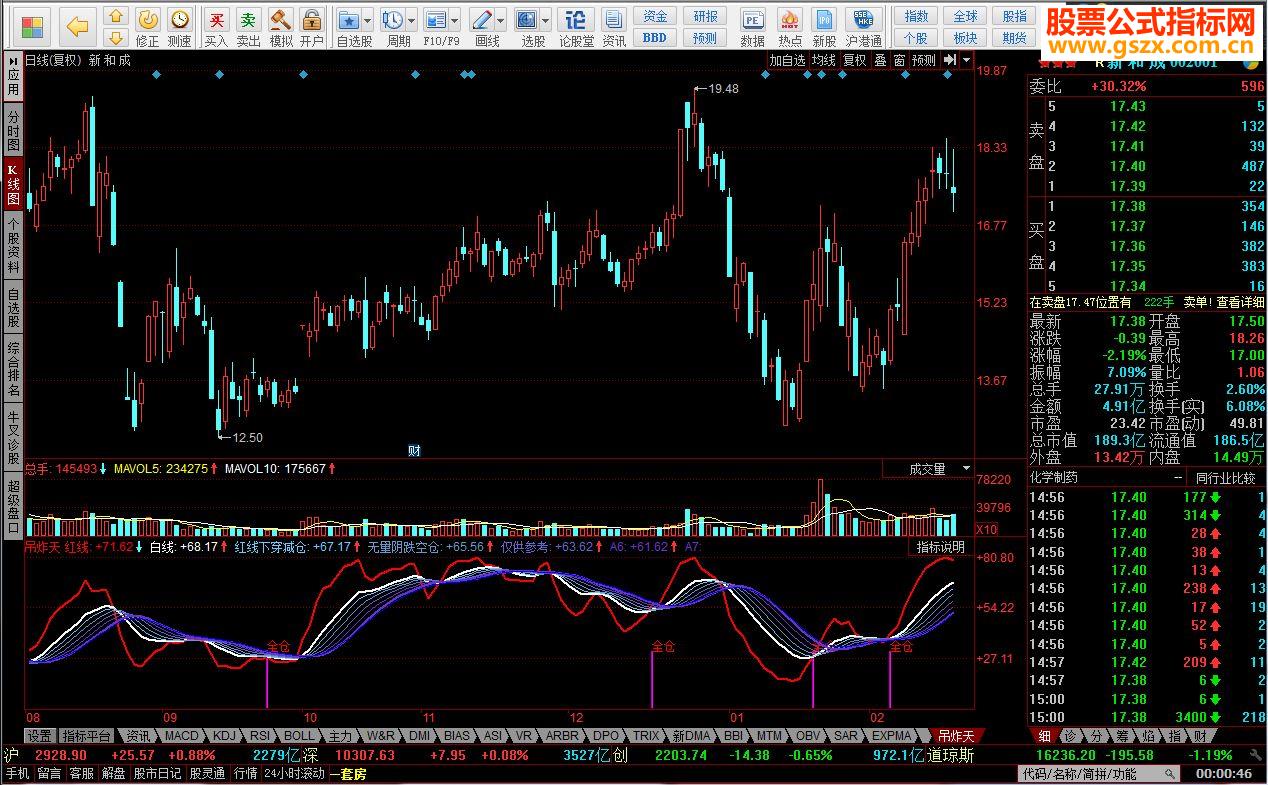Toggle 均线 moving average display
Viewport: 1268px width, 785px height.
[x=823, y=60]
